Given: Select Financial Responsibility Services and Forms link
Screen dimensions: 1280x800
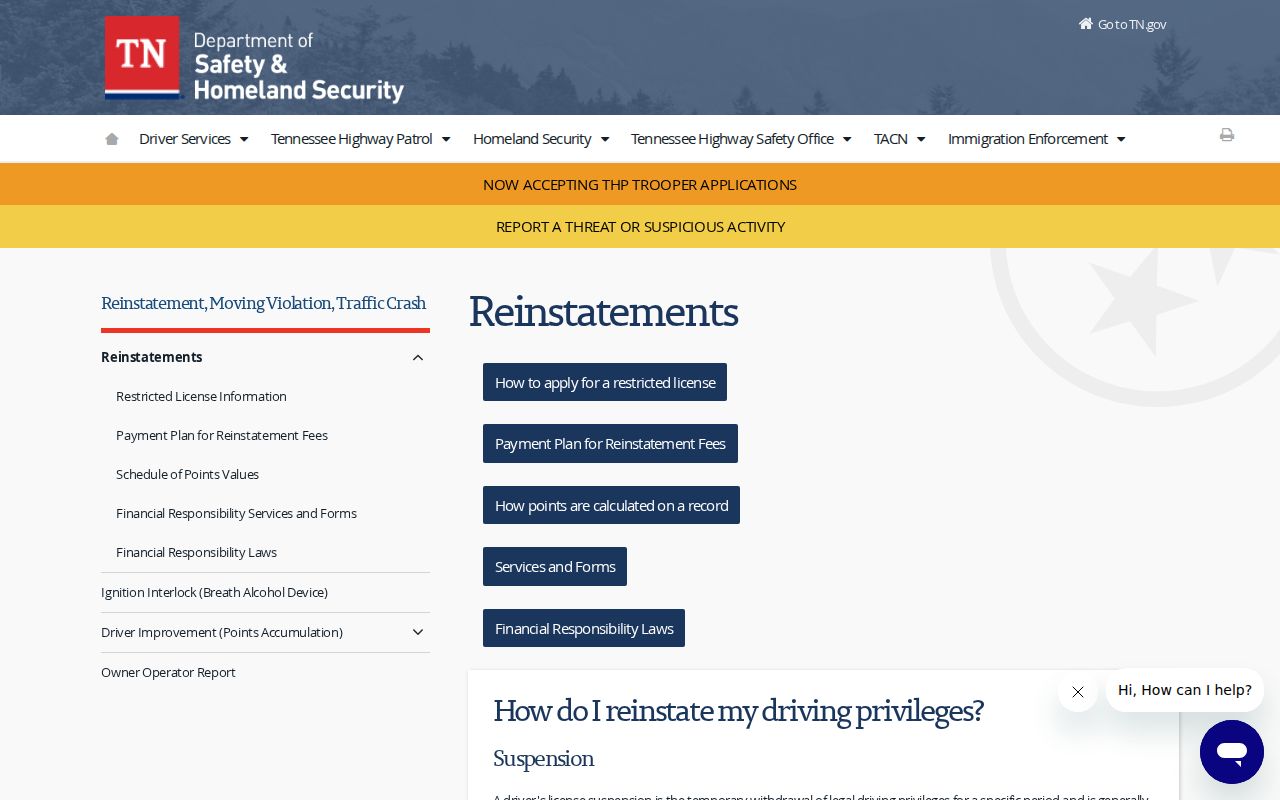Looking at the screenshot, I should point(236,514).
